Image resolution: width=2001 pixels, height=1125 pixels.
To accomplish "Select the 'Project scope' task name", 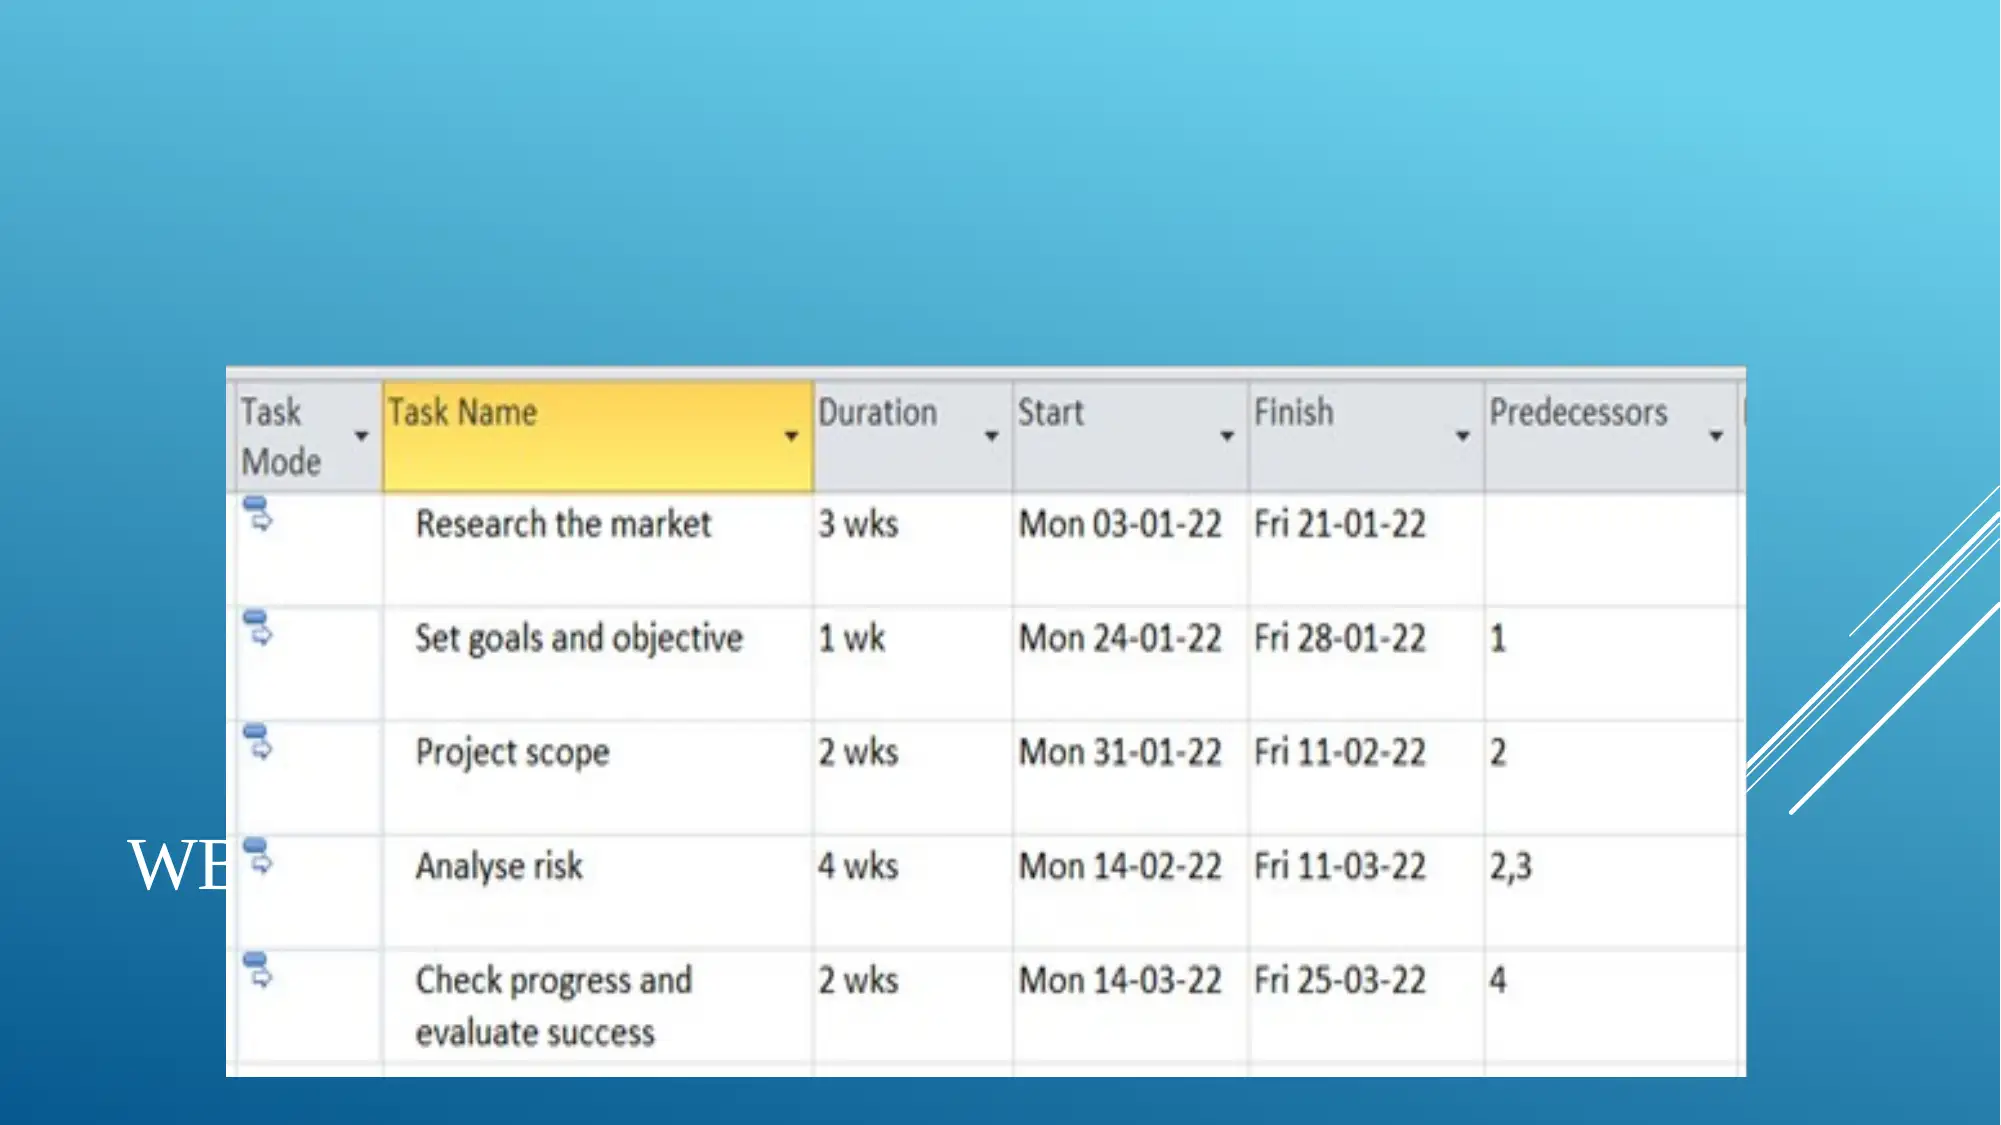I will [512, 753].
